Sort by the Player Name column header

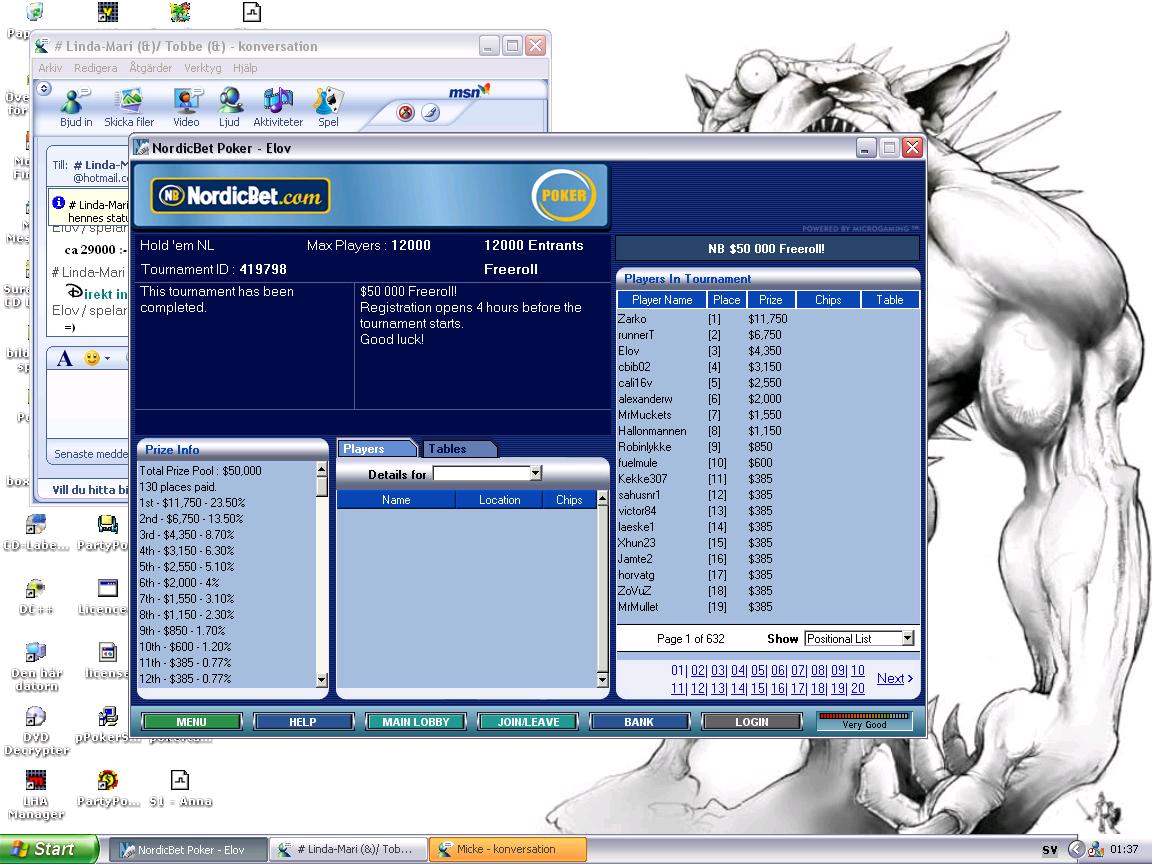tap(662, 300)
